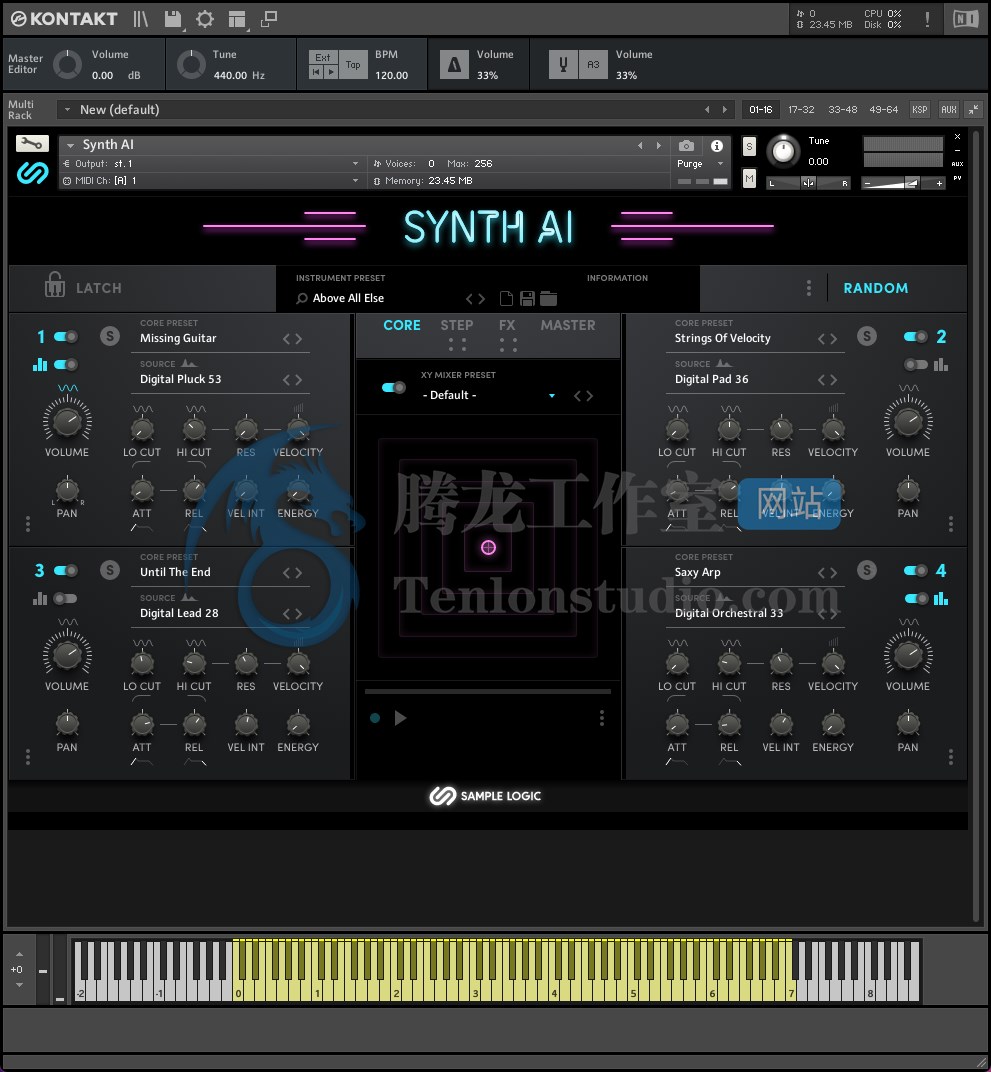Click the Ext sync button
Image resolution: width=991 pixels, height=1072 pixels.
pos(323,57)
